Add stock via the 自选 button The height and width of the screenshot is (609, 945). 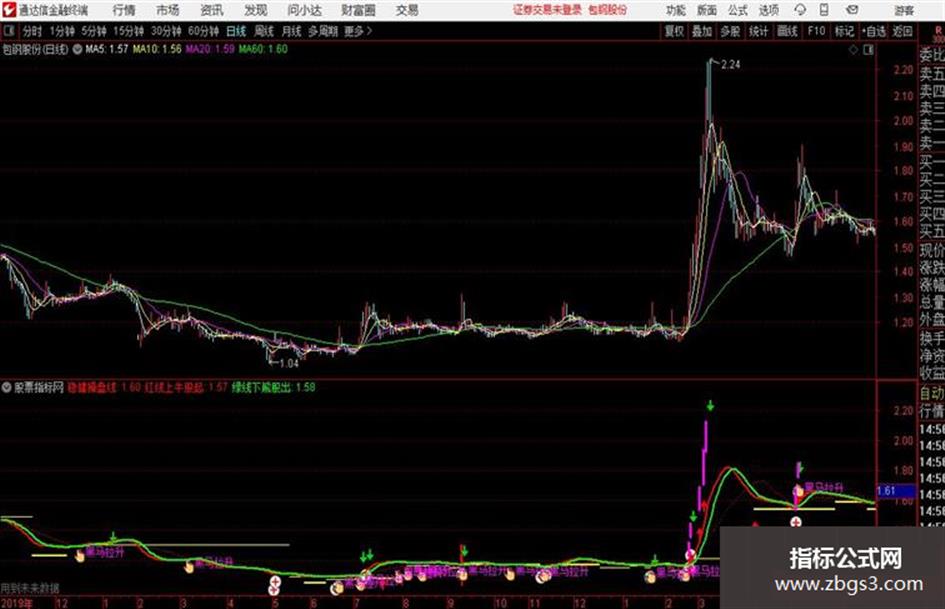click(x=874, y=31)
